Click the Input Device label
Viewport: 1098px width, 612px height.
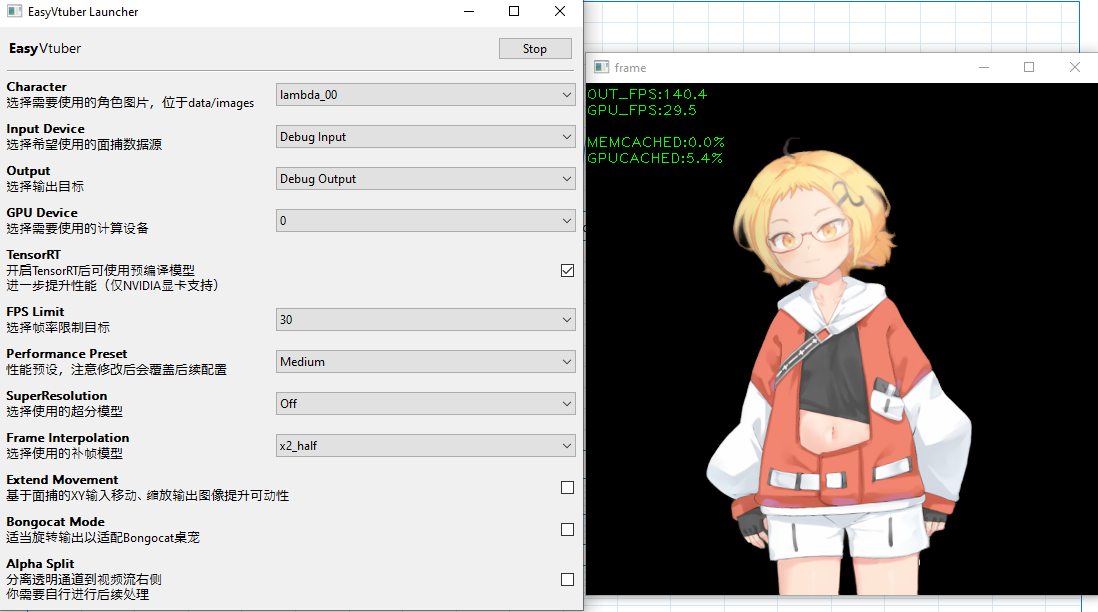click(46, 129)
